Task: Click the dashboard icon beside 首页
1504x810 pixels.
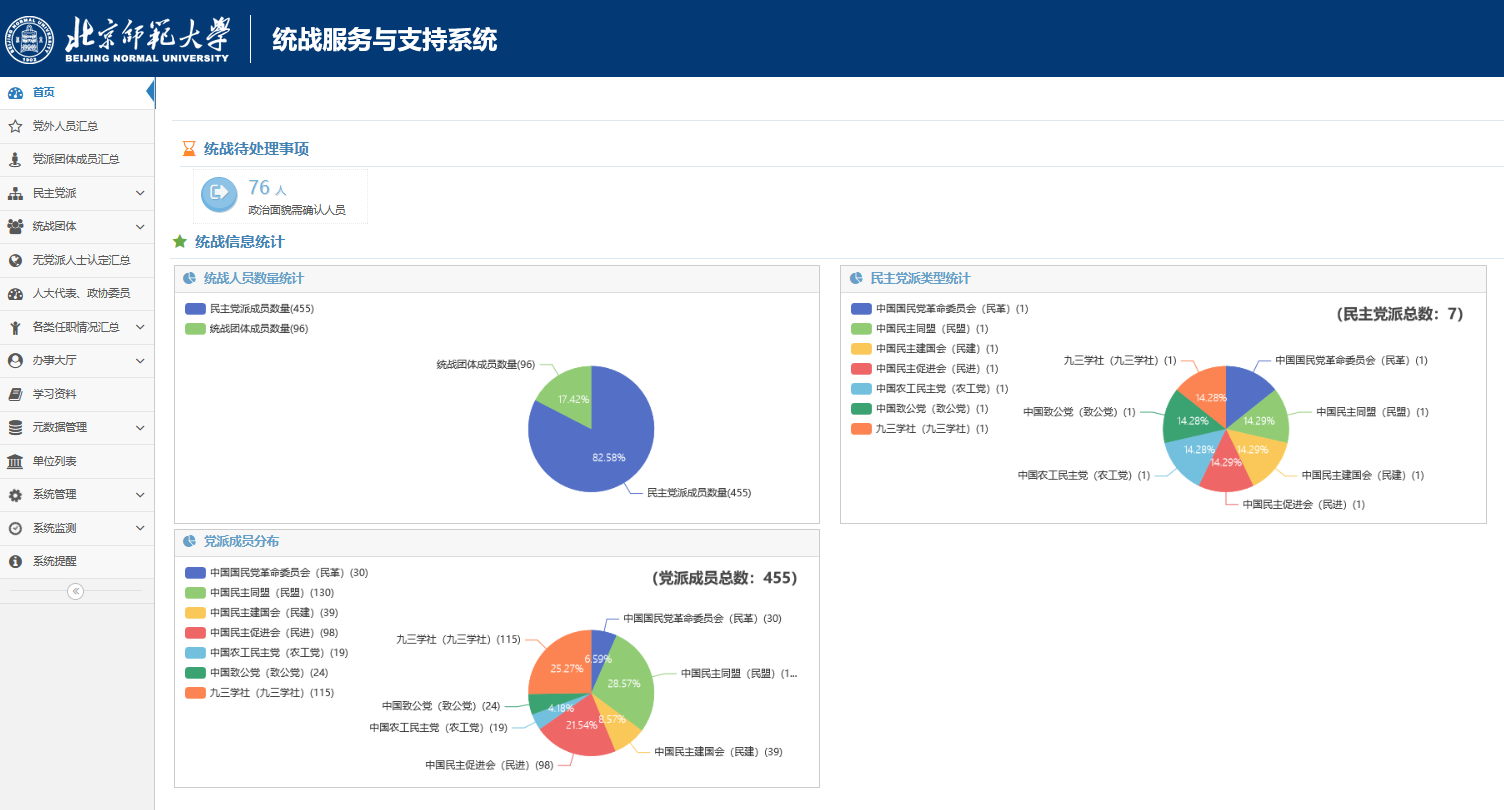Action: click(15, 93)
